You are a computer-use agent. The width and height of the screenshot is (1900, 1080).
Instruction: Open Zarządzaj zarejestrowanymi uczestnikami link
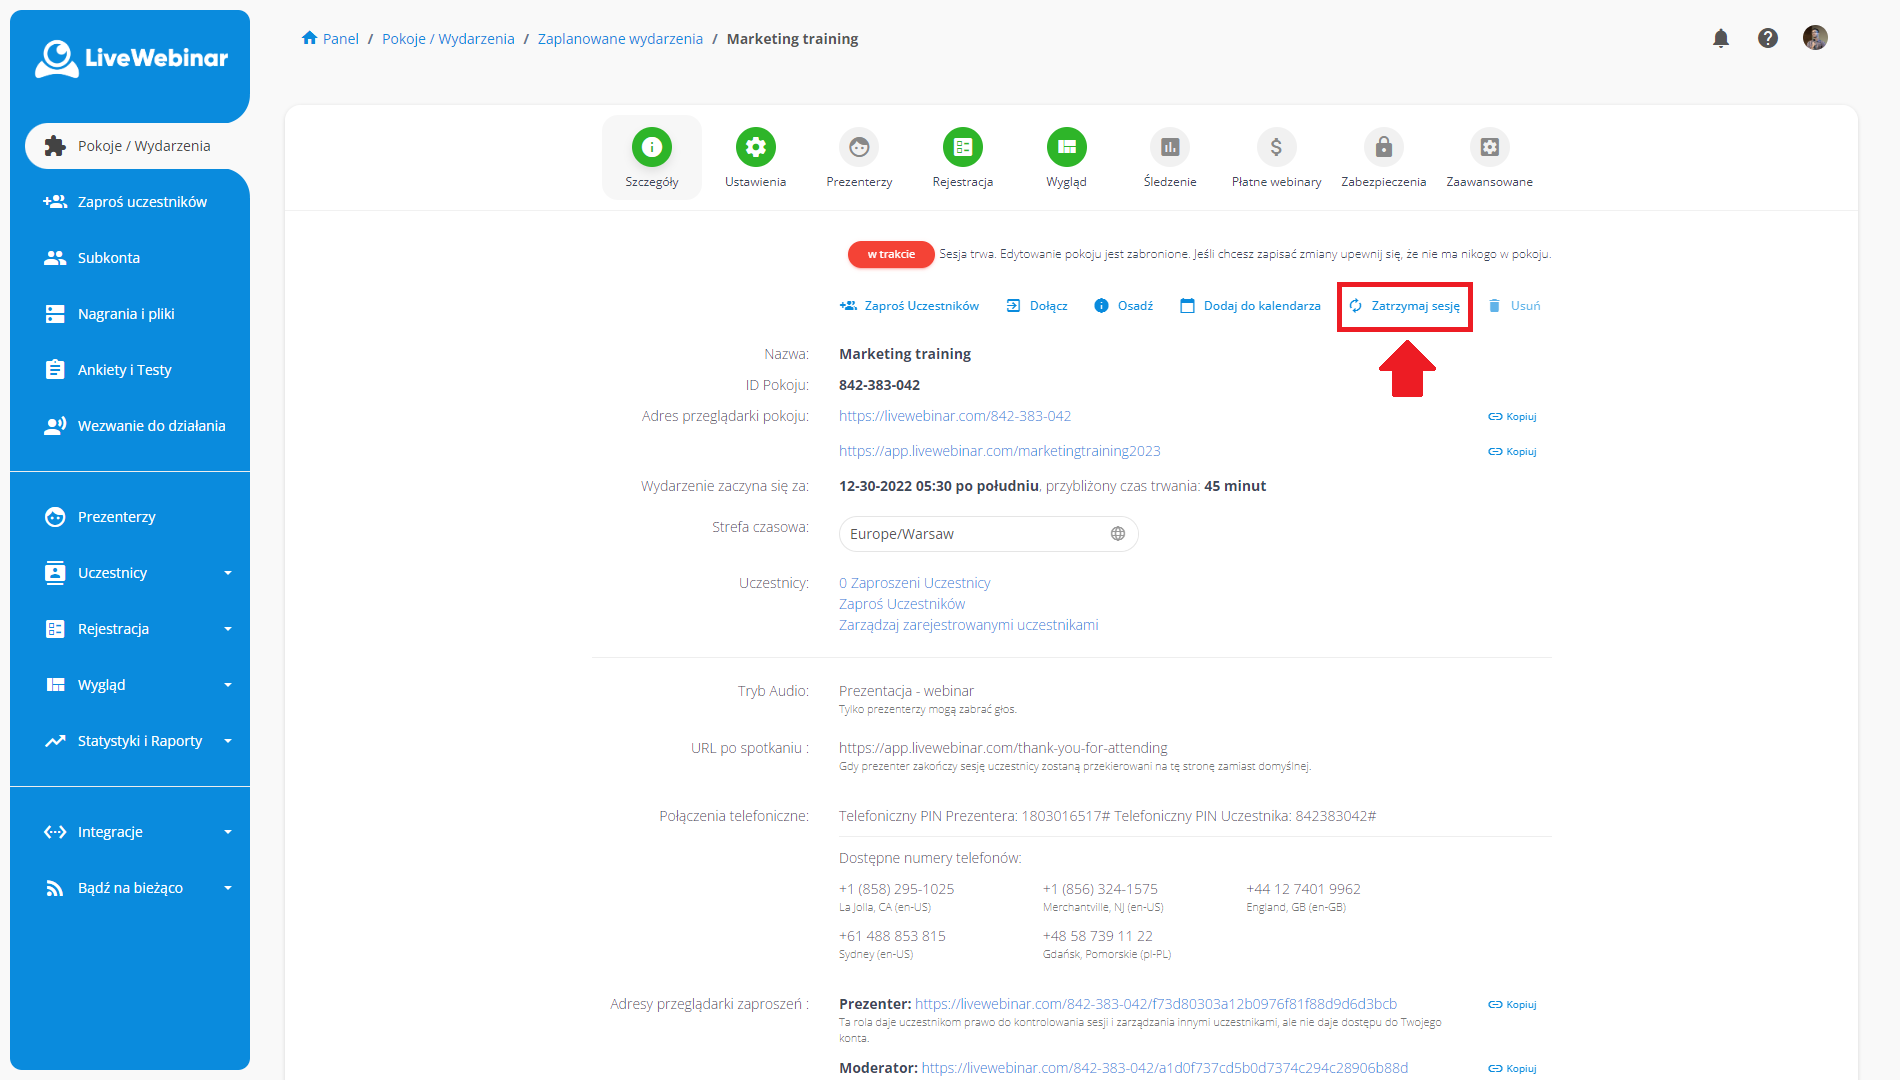(x=968, y=624)
